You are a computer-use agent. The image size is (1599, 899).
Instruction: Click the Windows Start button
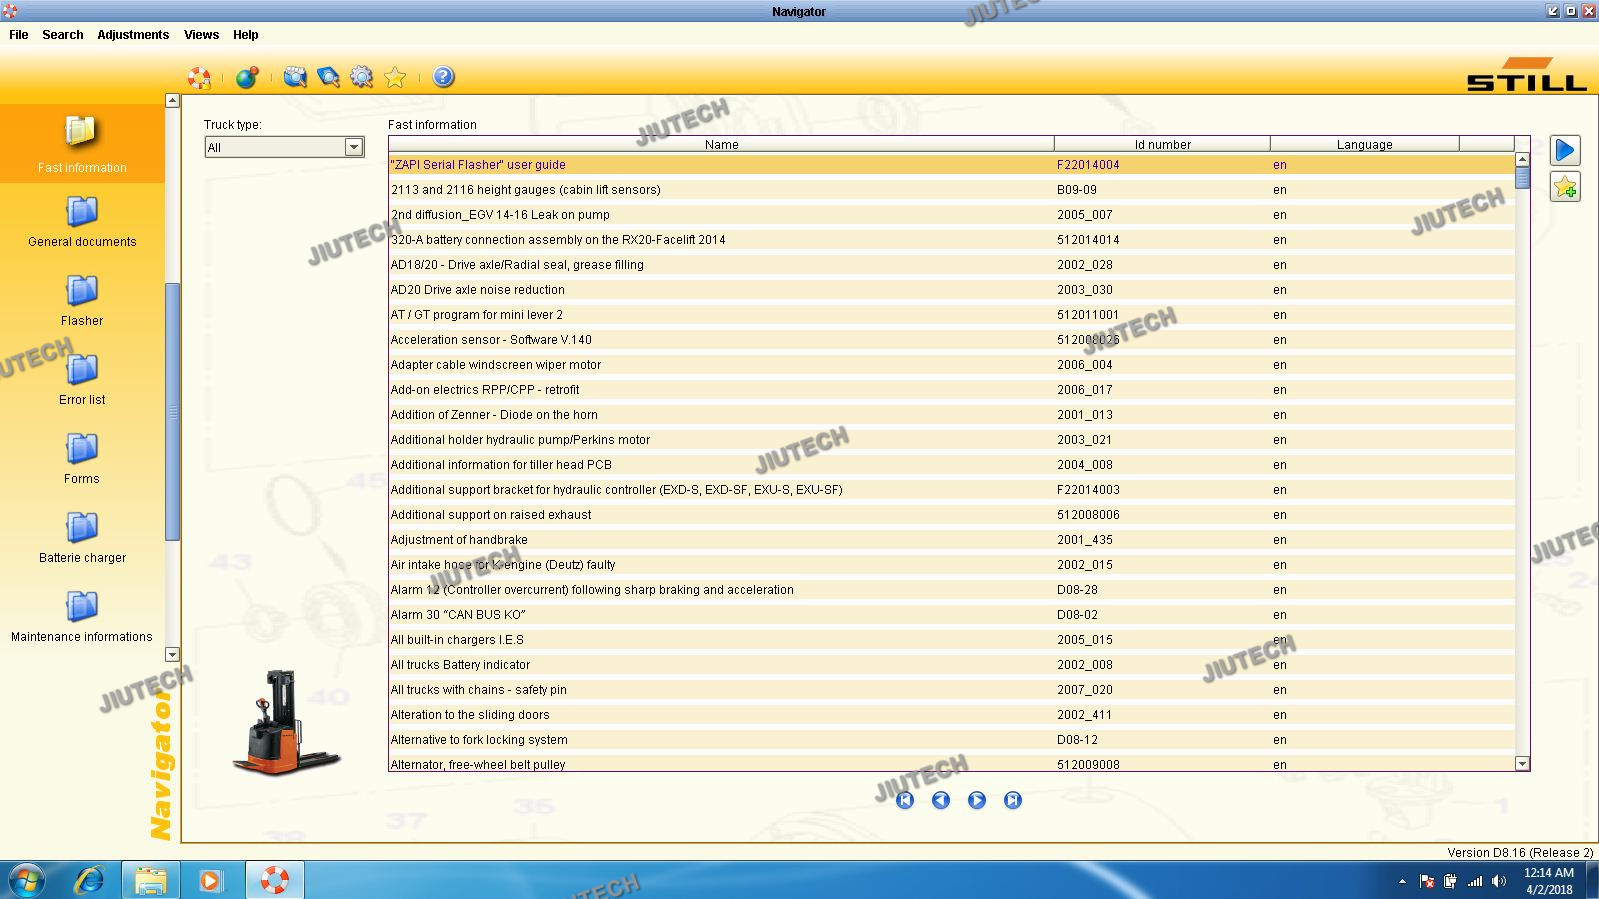click(25, 880)
